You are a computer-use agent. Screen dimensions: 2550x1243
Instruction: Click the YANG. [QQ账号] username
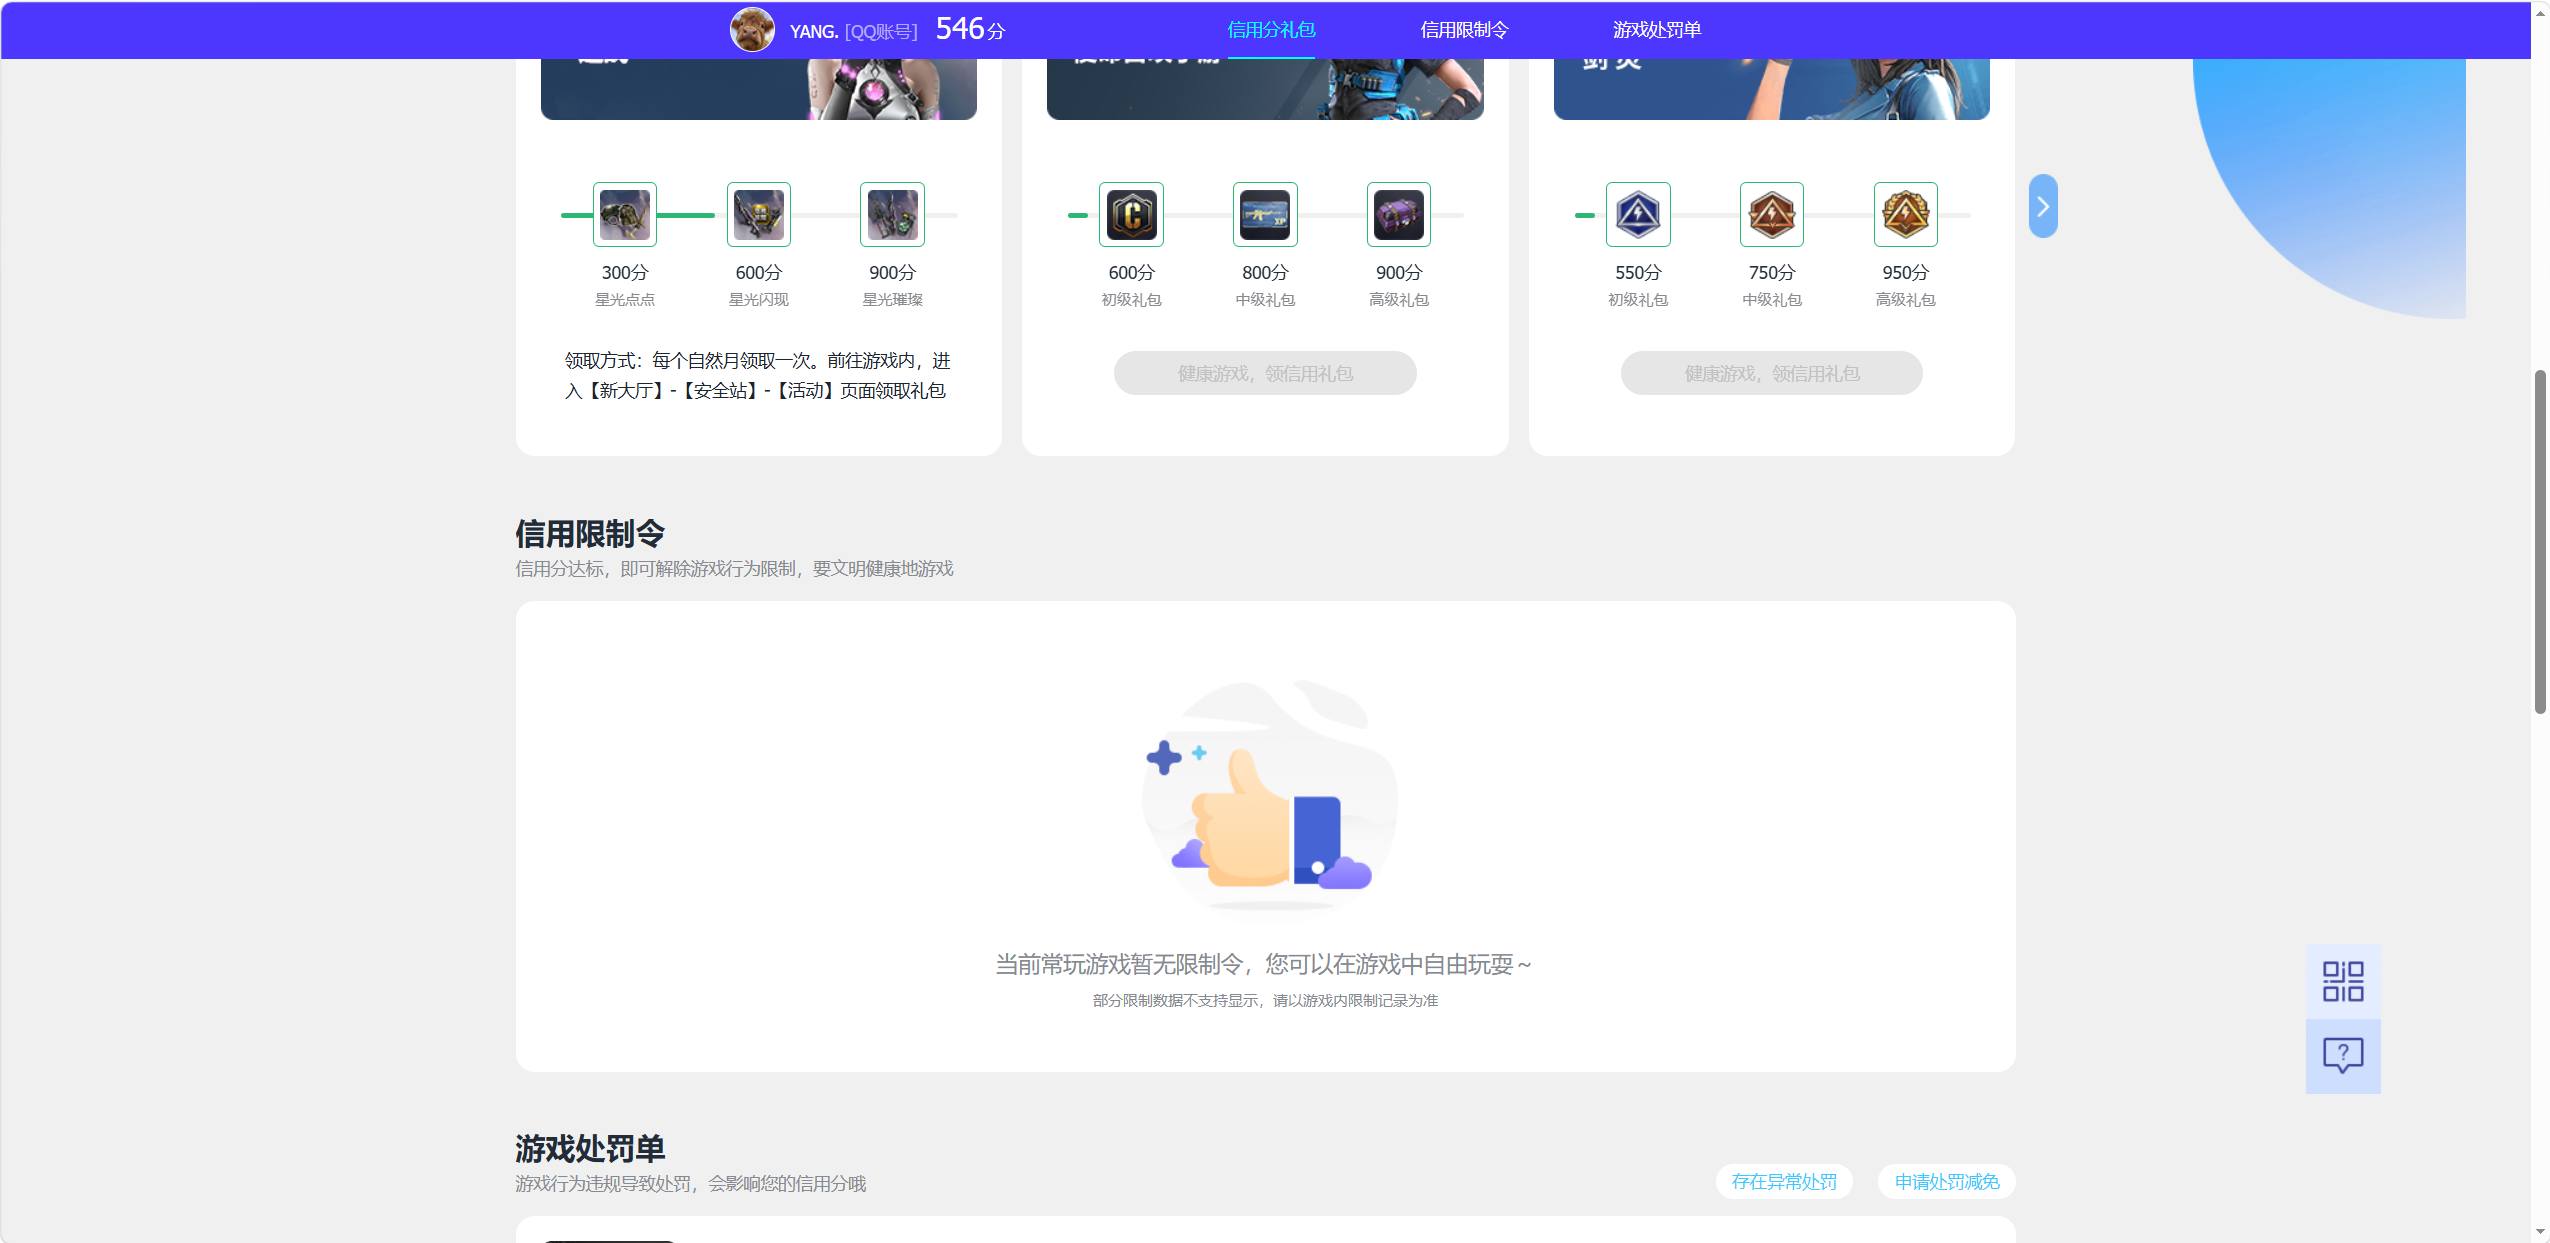click(853, 31)
